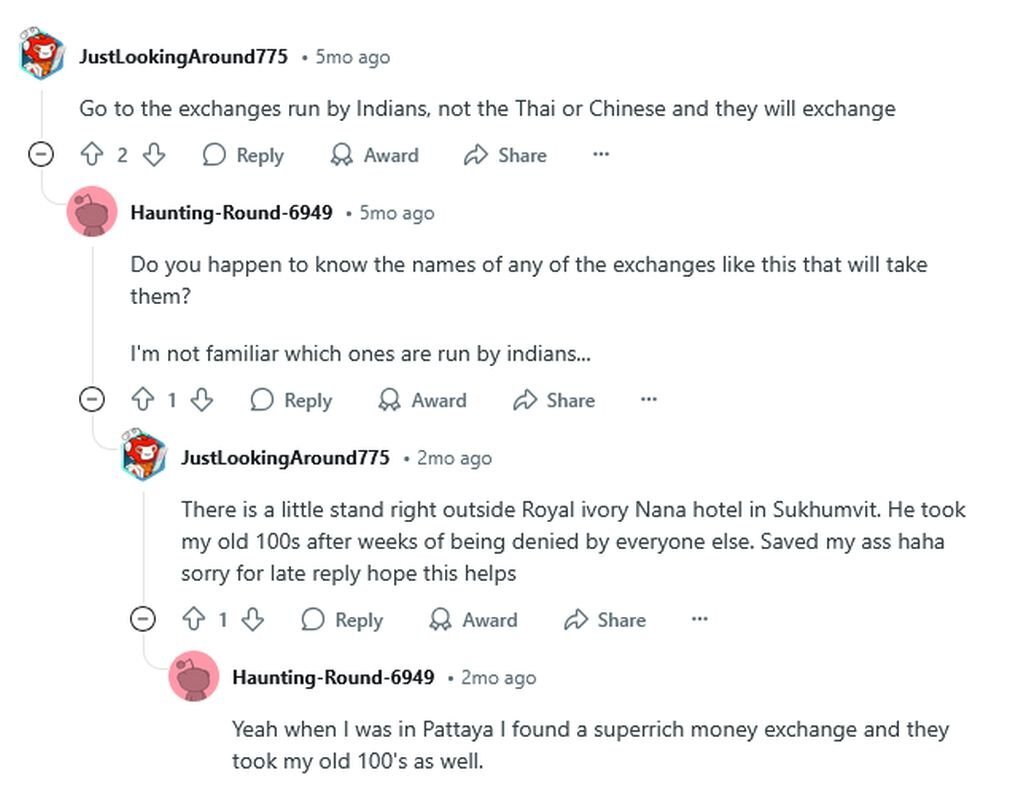Open more options on the exchange names comment

pos(649,400)
